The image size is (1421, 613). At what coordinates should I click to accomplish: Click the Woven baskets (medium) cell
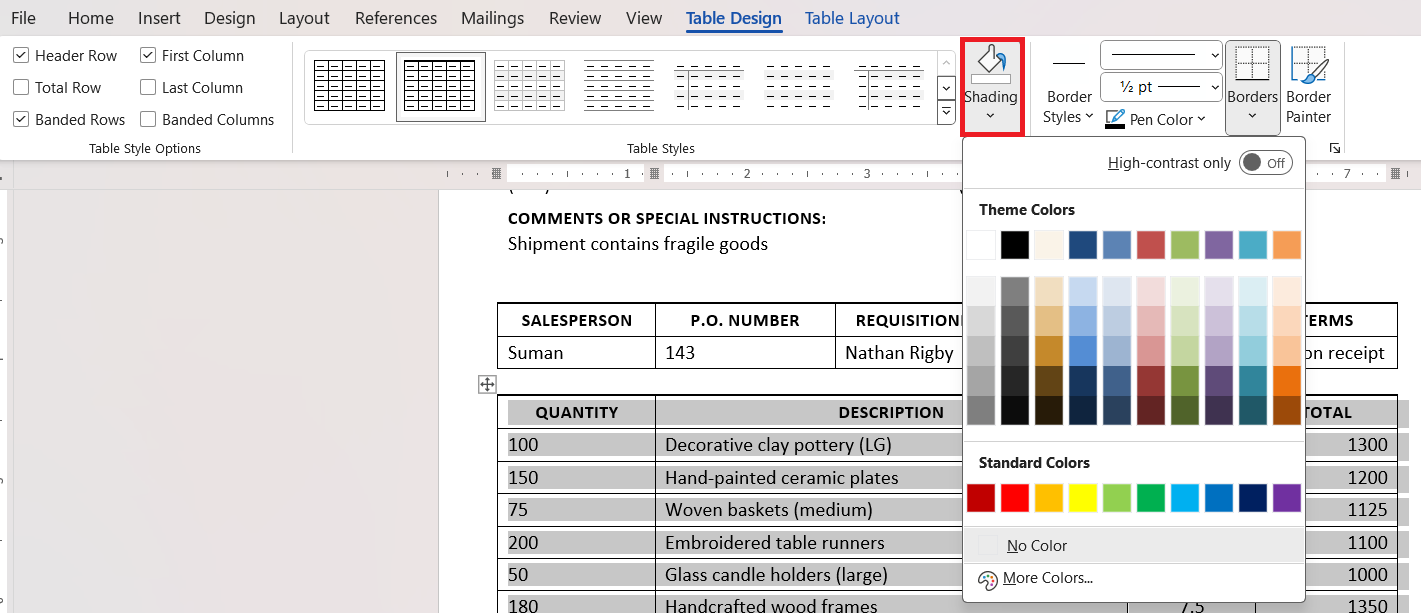769,510
